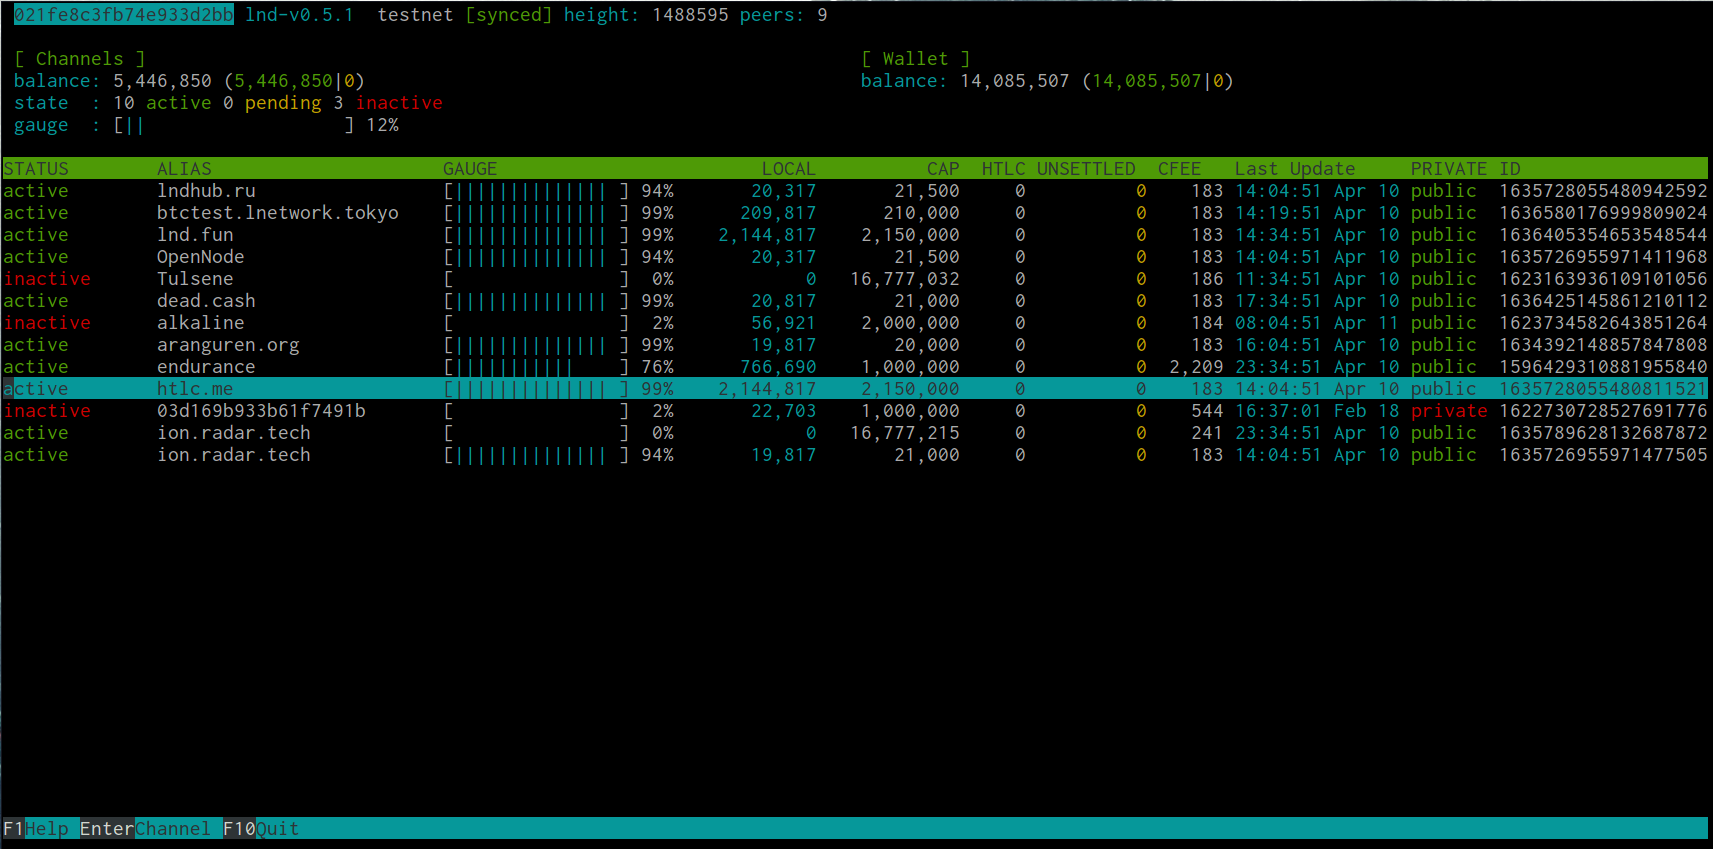Select ion.radar.tech channel with 21,000 capacity
The width and height of the screenshot is (1713, 849).
pyautogui.click(x=855, y=455)
